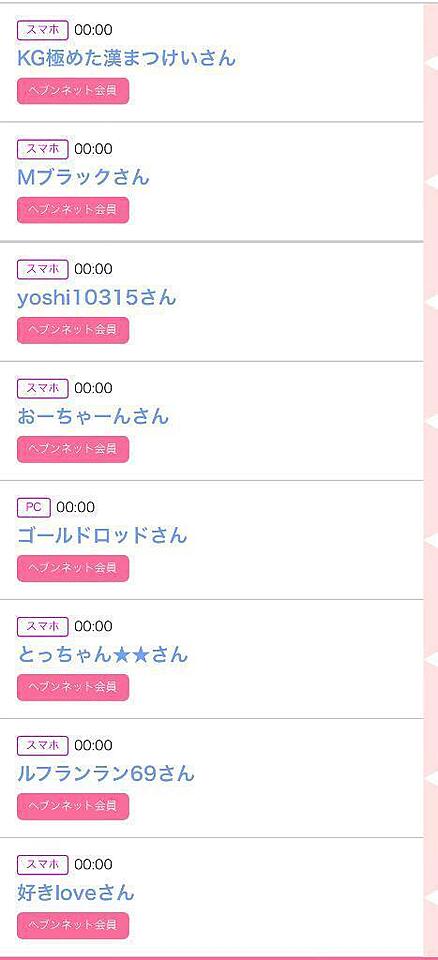
Task: Click the スマホ tag above おーちゃーんさん
Action: point(42,388)
